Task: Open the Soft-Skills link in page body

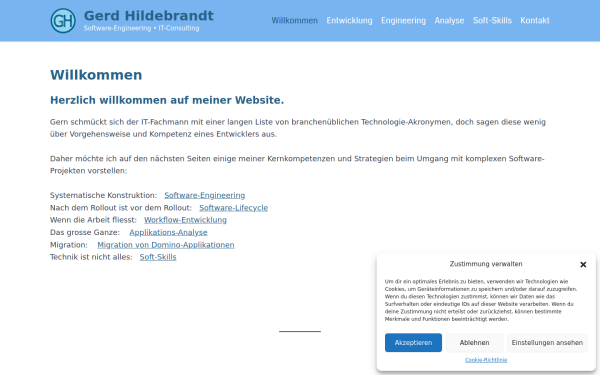Action: tap(158, 257)
